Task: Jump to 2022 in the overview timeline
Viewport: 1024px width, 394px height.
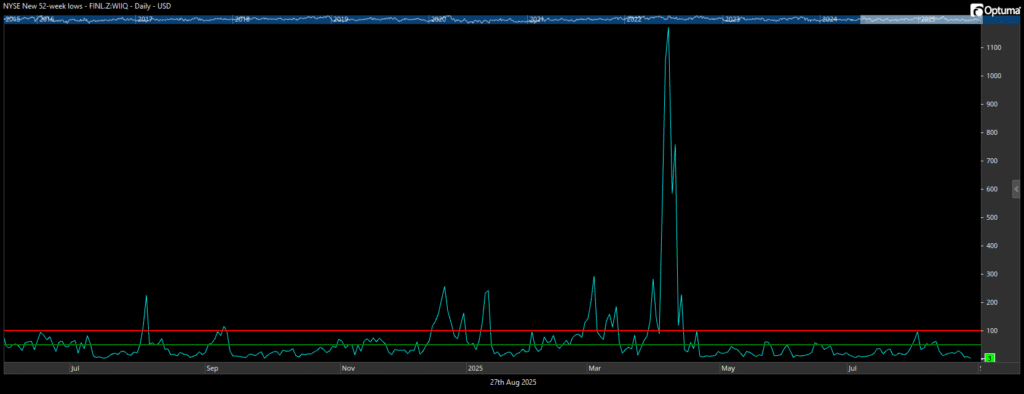Action: (x=634, y=20)
